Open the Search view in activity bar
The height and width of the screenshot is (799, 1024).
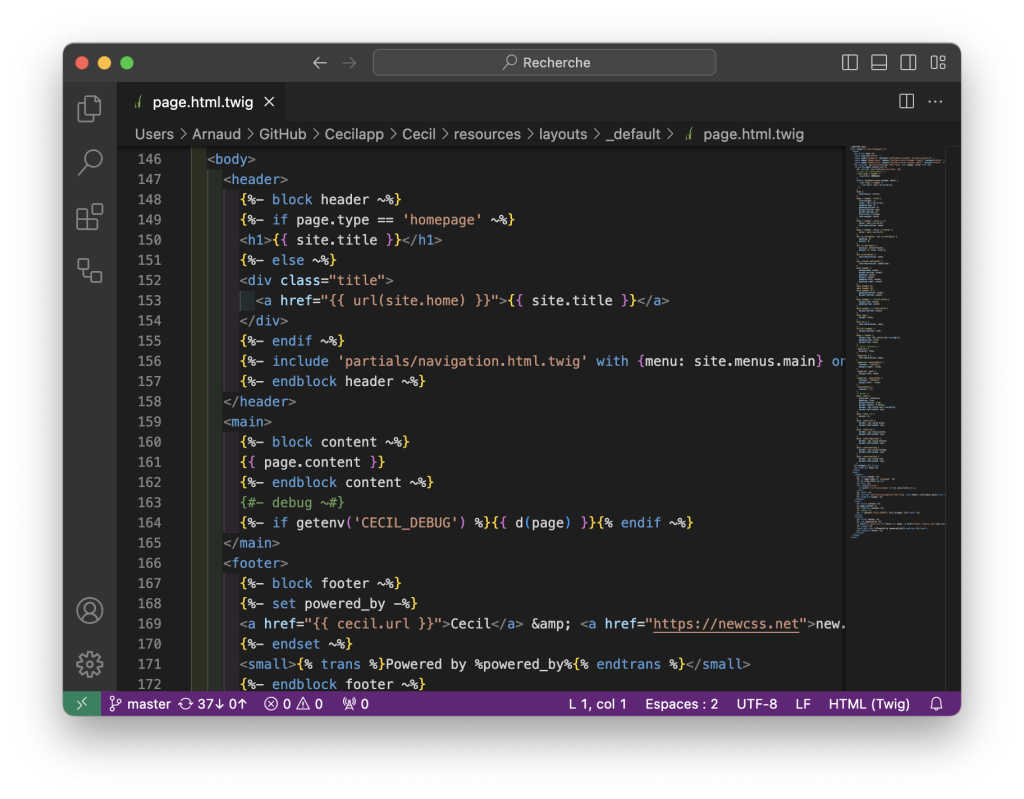[90, 162]
